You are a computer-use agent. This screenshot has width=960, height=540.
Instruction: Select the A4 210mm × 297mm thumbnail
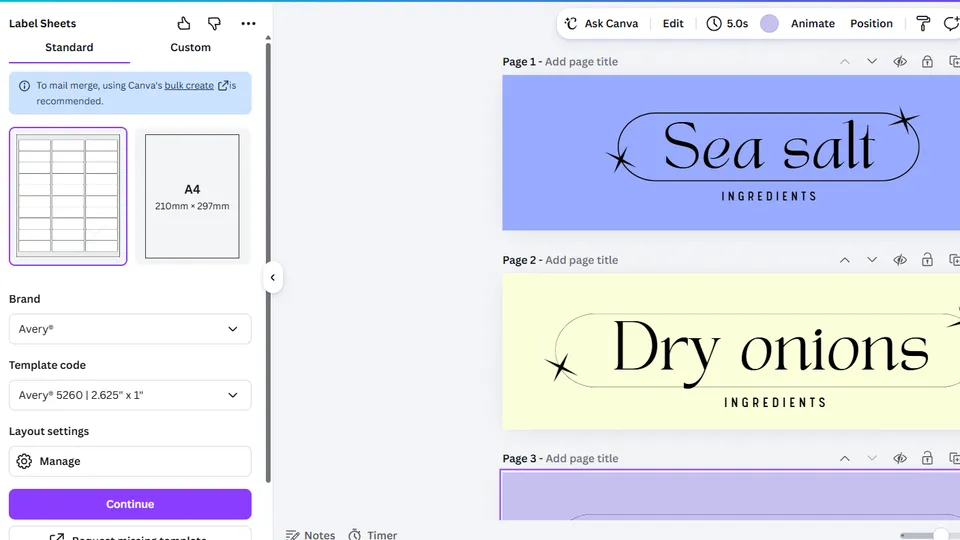[192, 196]
